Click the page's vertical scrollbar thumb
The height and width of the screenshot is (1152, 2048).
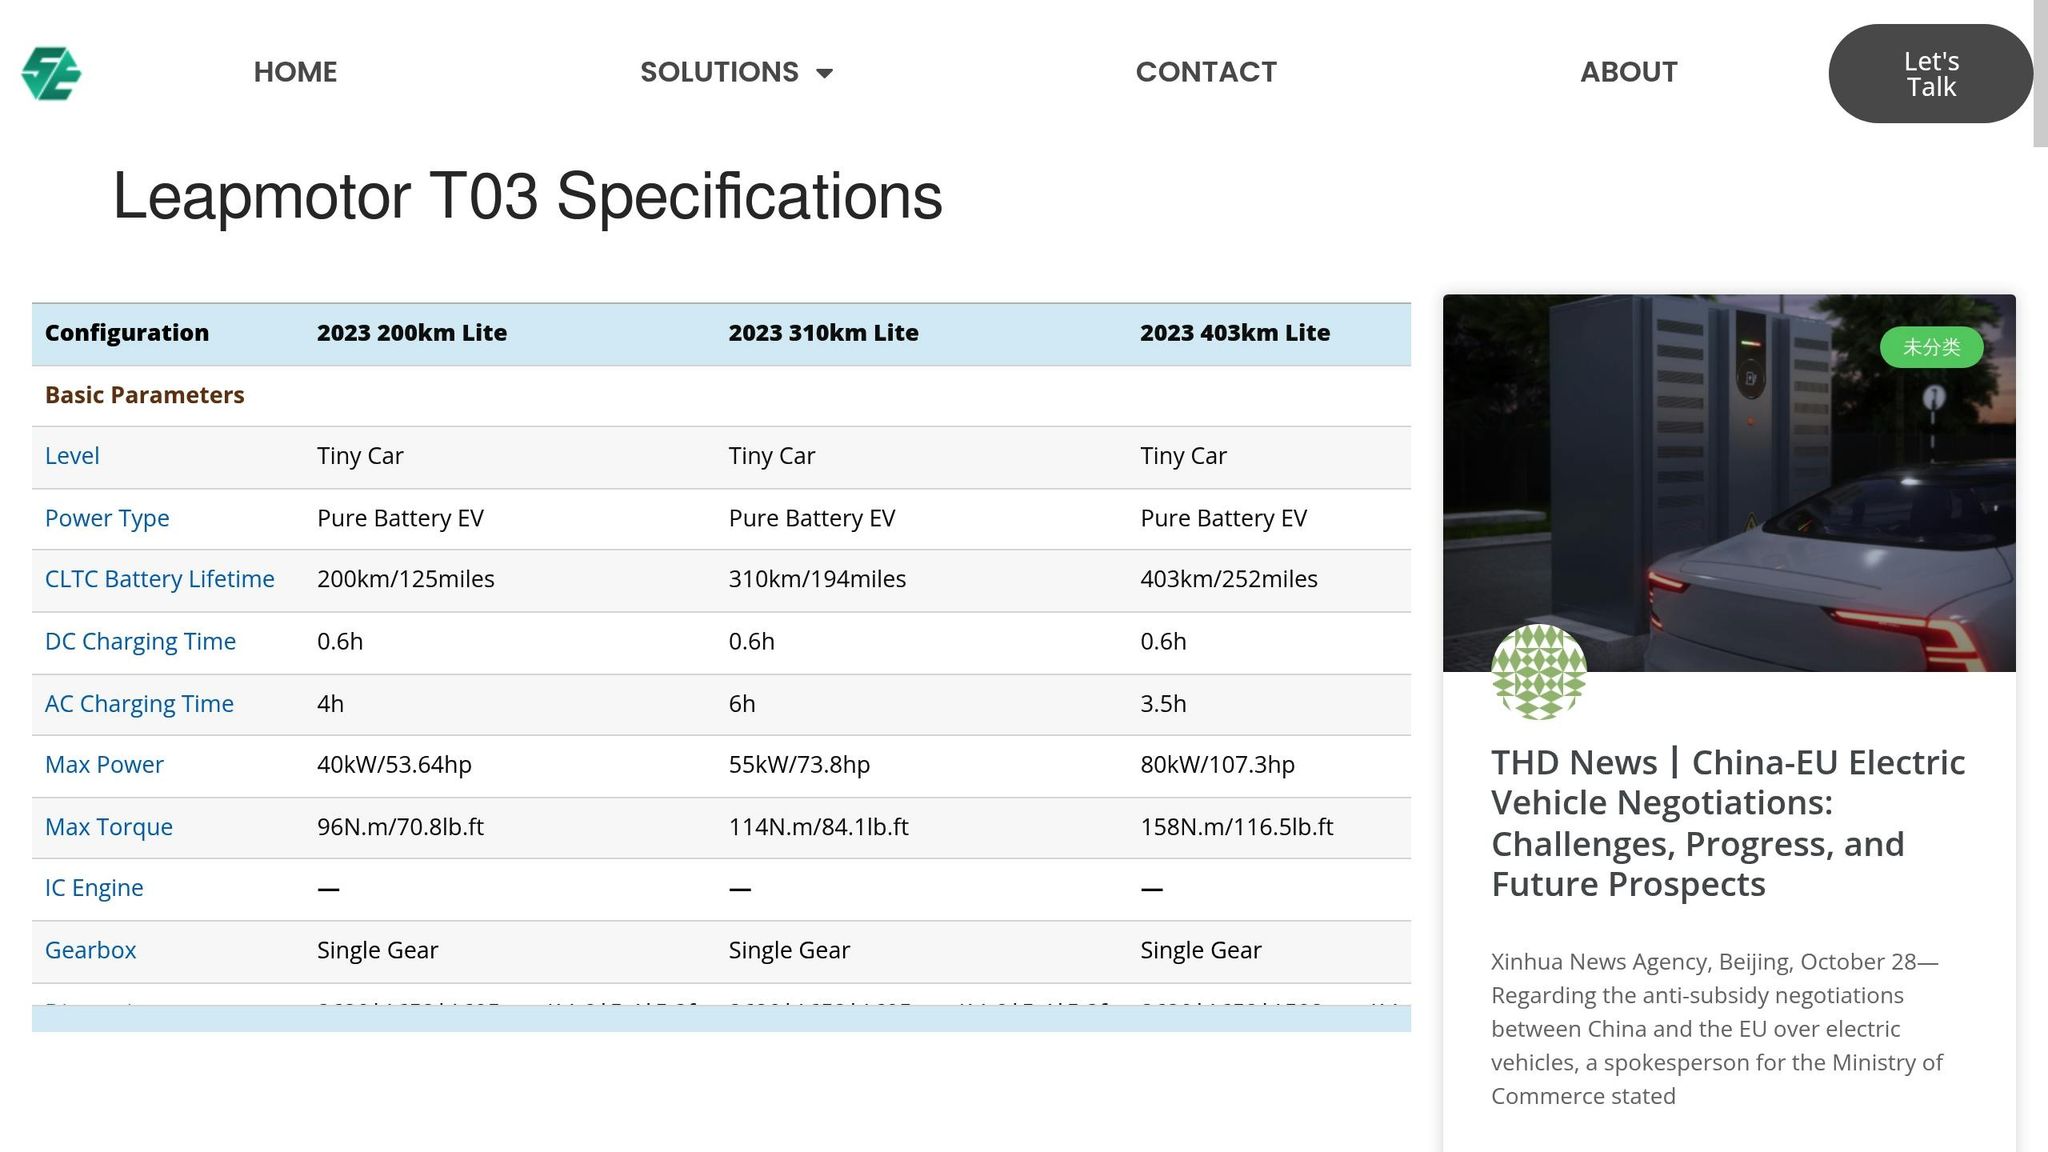(x=2040, y=74)
